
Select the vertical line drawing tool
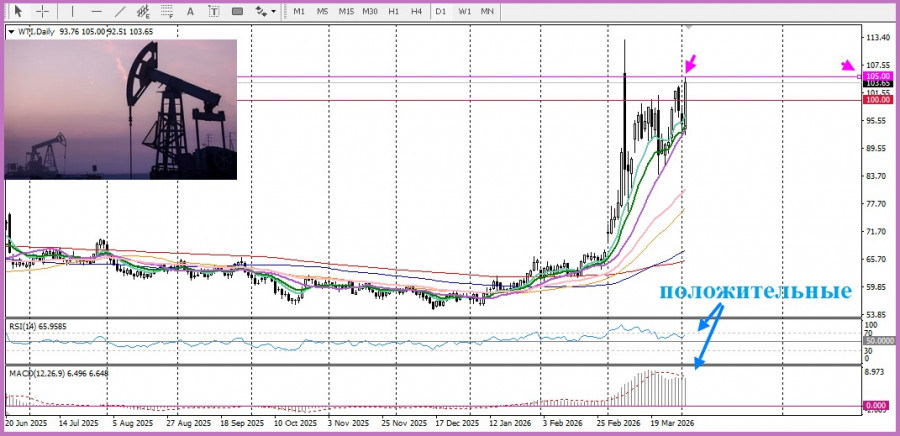coord(74,11)
